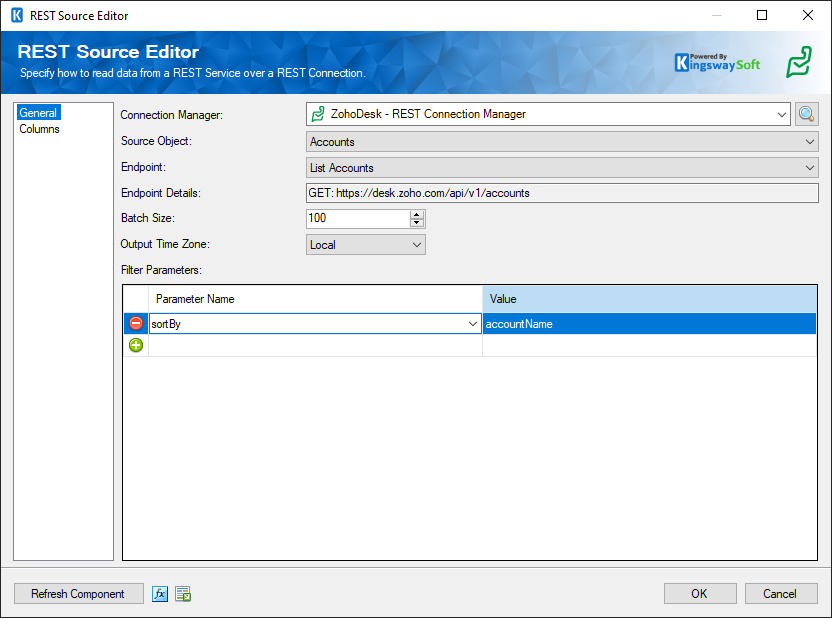Click the KingswaySoft logo
The width and height of the screenshot is (832, 618).
coord(717,63)
